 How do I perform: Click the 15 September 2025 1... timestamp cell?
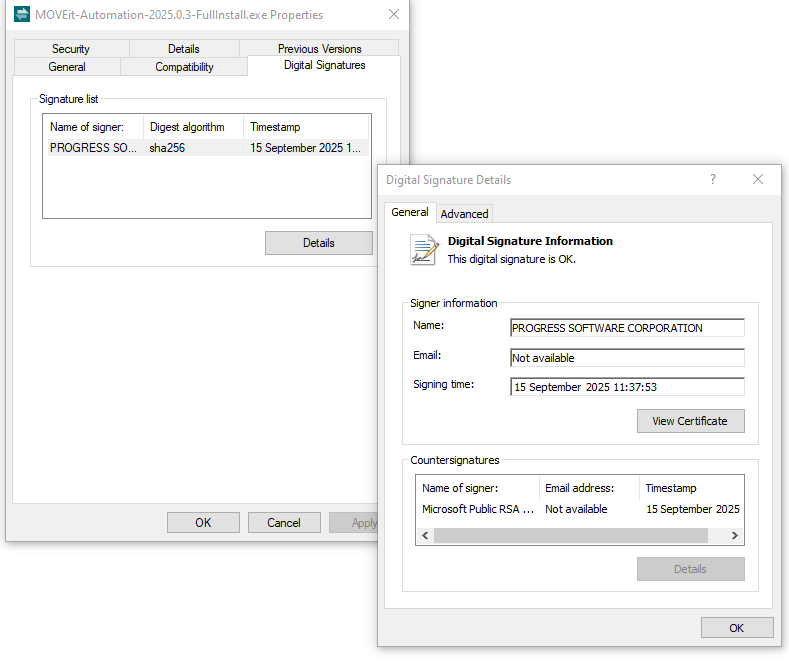[305, 148]
